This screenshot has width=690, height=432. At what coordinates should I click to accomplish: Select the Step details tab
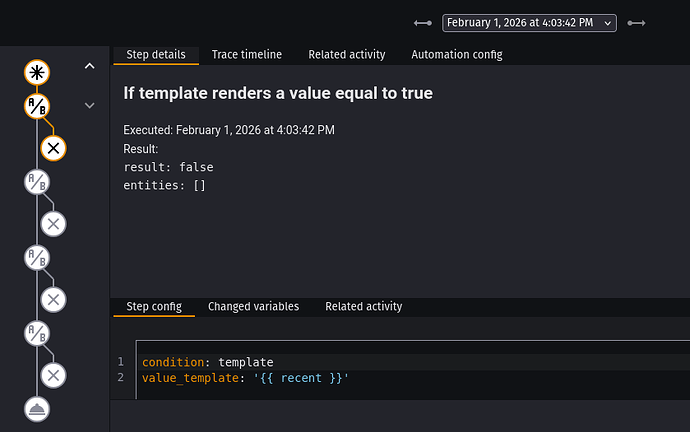coord(155,54)
